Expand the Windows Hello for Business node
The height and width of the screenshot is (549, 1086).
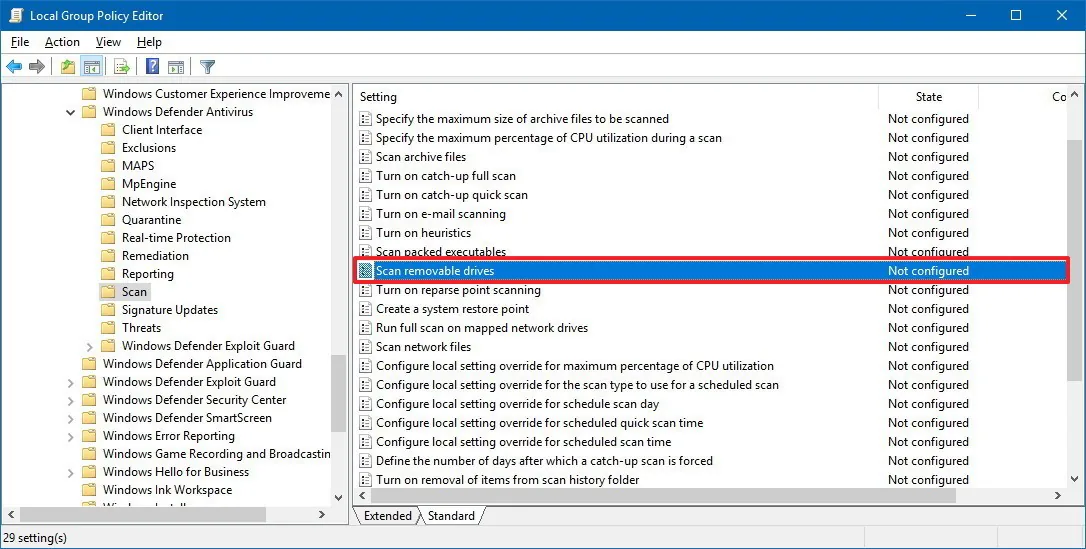pyautogui.click(x=71, y=472)
